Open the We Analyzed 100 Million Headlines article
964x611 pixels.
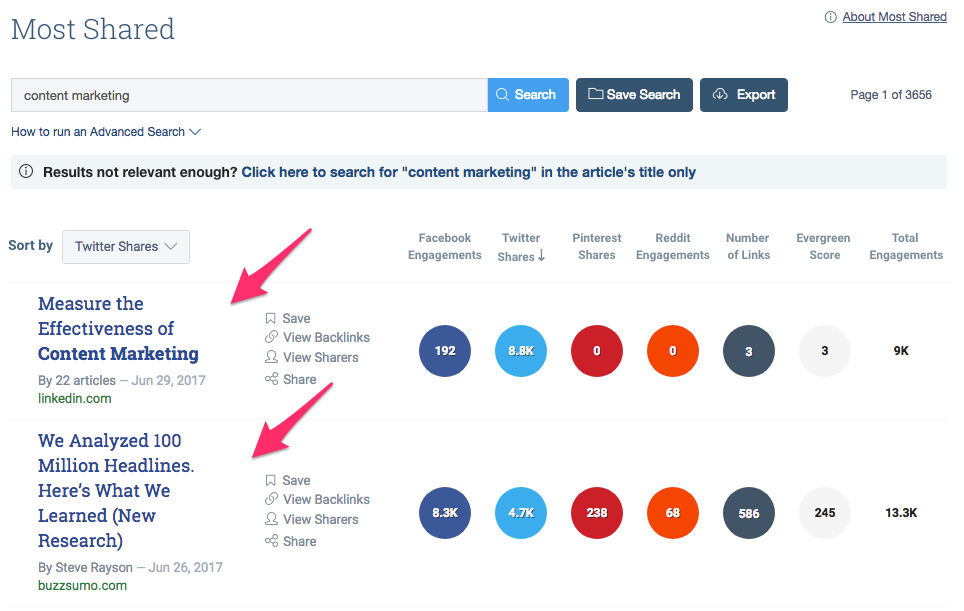(110, 490)
